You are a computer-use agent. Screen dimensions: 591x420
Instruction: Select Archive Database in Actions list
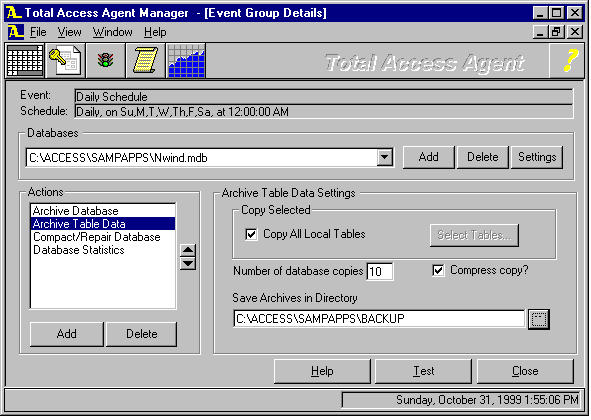tap(103, 211)
